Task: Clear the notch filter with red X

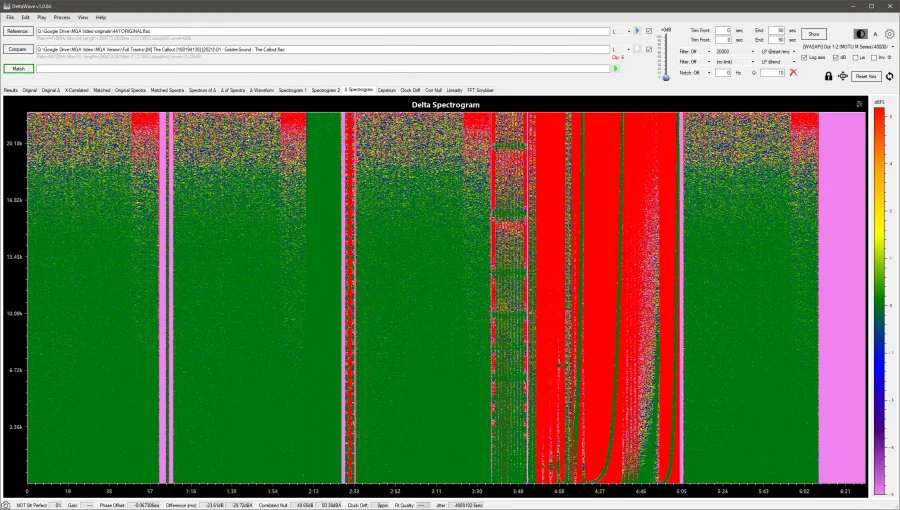Action: coord(793,73)
